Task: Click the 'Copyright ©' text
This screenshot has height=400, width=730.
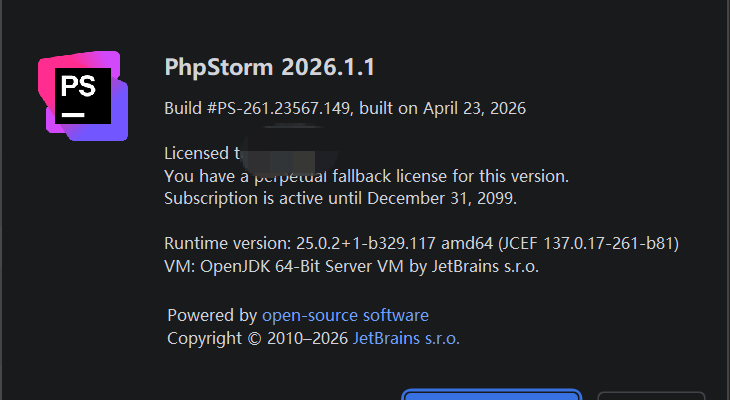Action: [215, 339]
